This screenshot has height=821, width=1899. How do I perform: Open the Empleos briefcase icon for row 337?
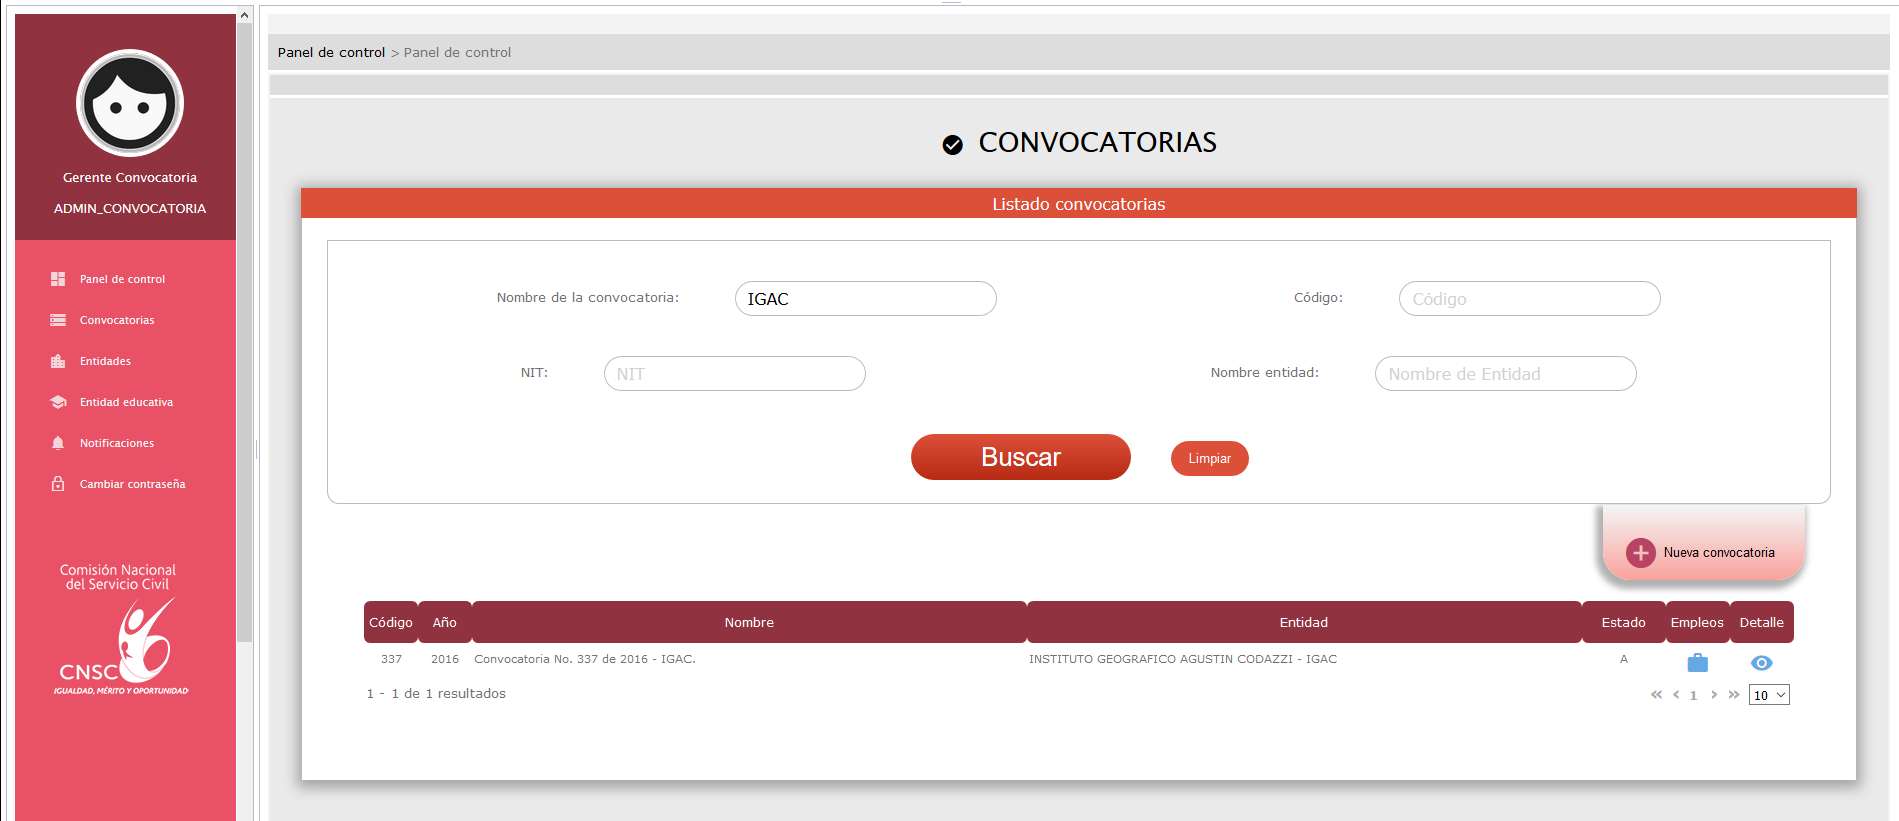pos(1697,663)
